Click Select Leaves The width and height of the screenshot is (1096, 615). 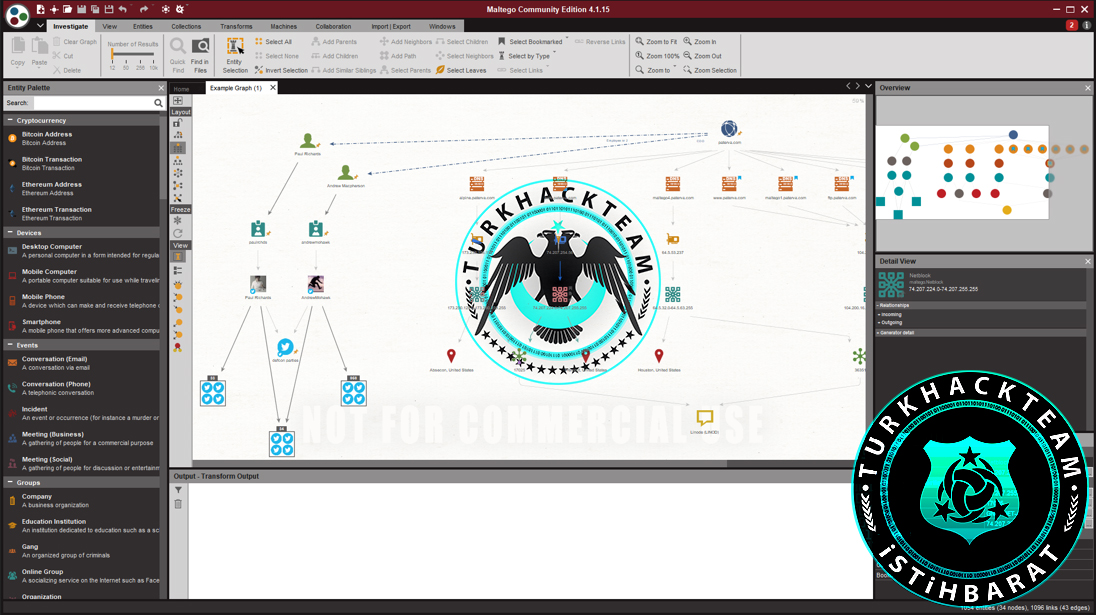[461, 70]
